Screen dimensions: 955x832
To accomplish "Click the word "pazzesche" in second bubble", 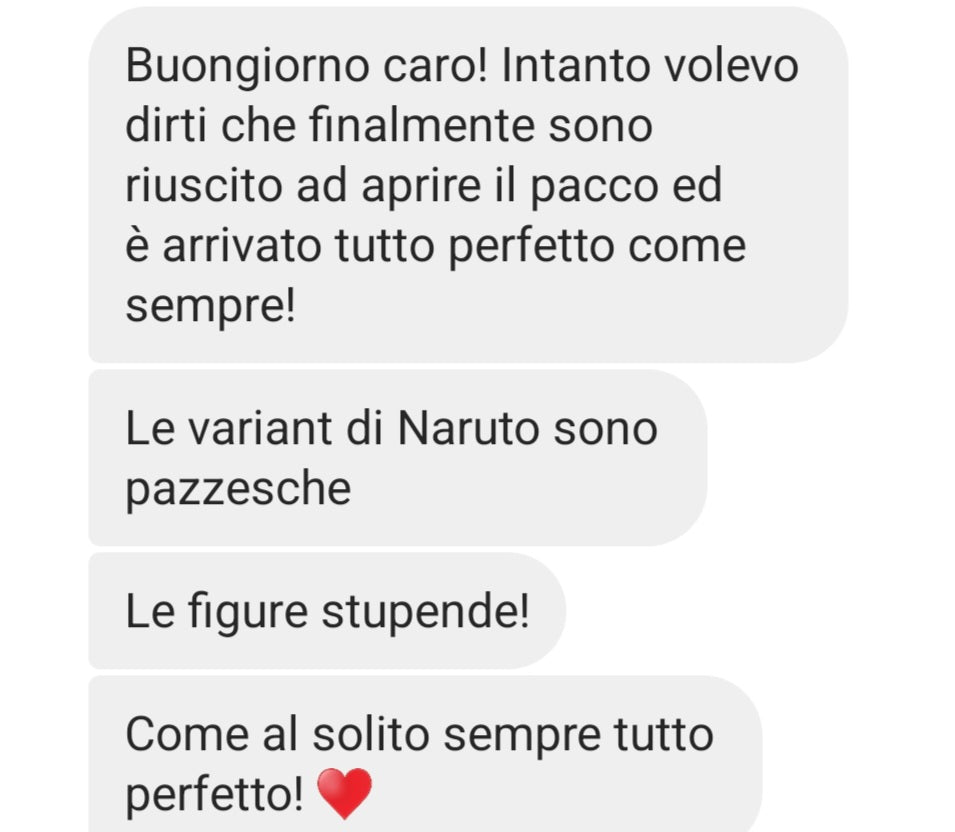I will coord(238,490).
